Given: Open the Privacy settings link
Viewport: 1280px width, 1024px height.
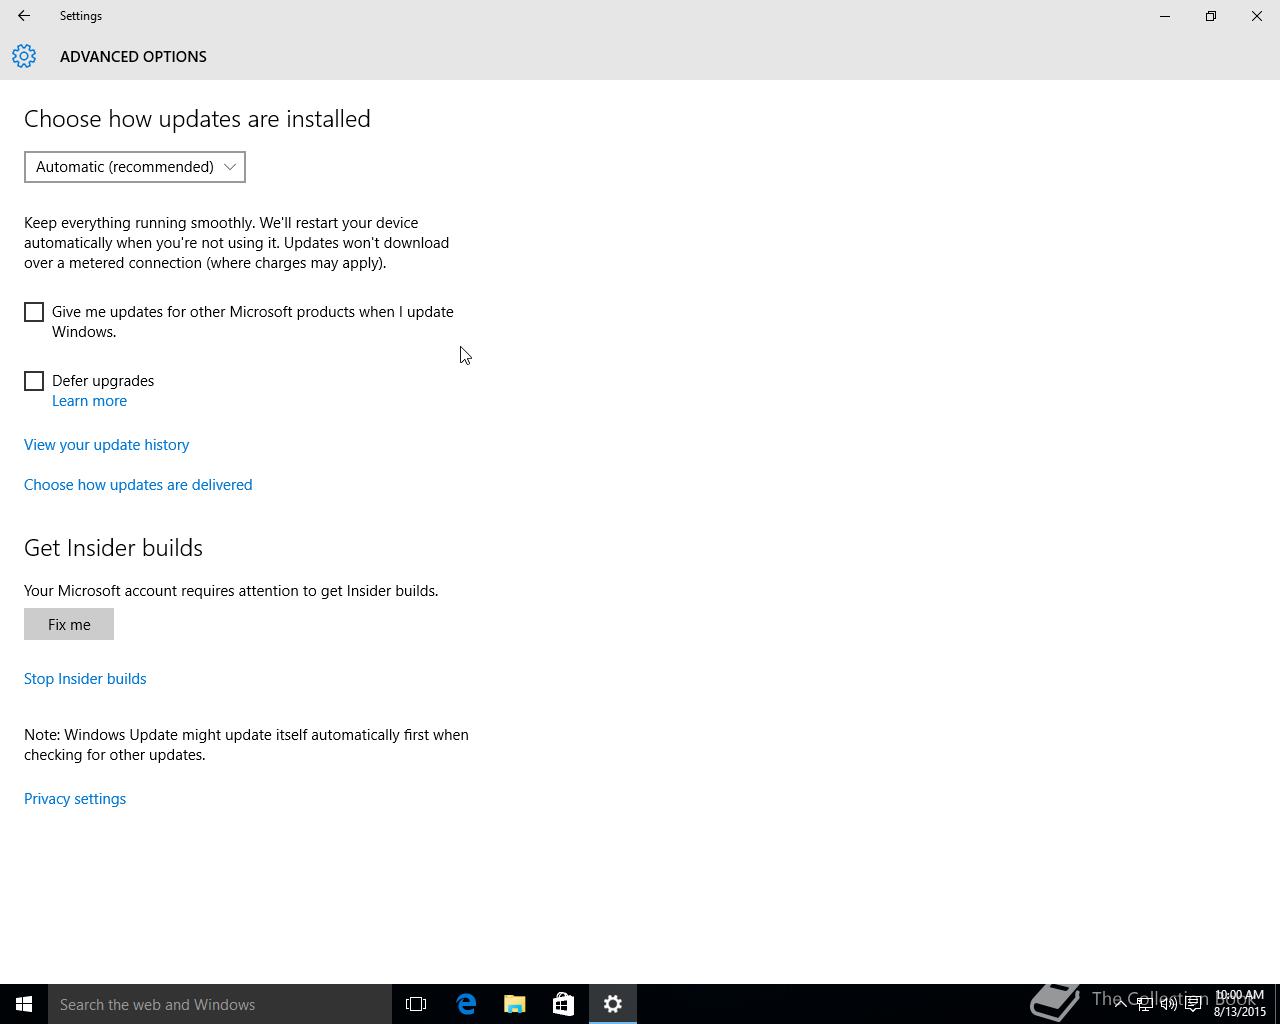Looking at the screenshot, I should (75, 799).
